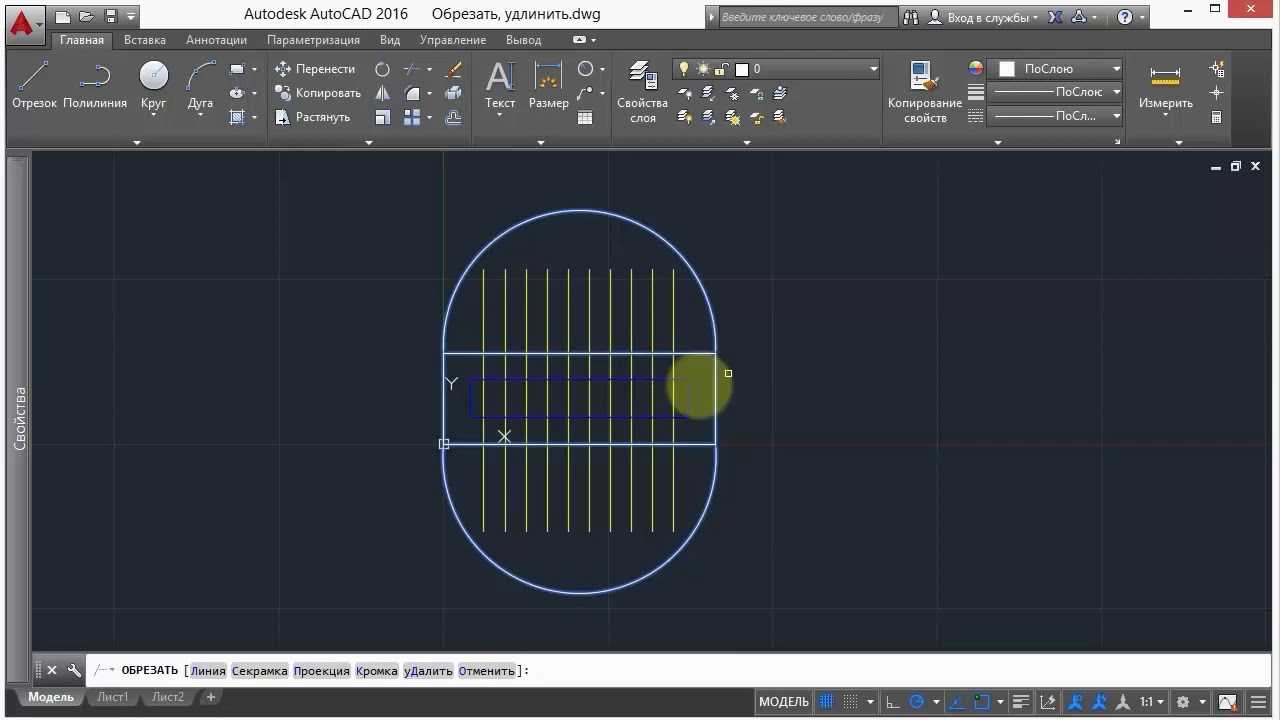Click the Растянуть stretch button
This screenshot has width=1280, height=720.
312,117
